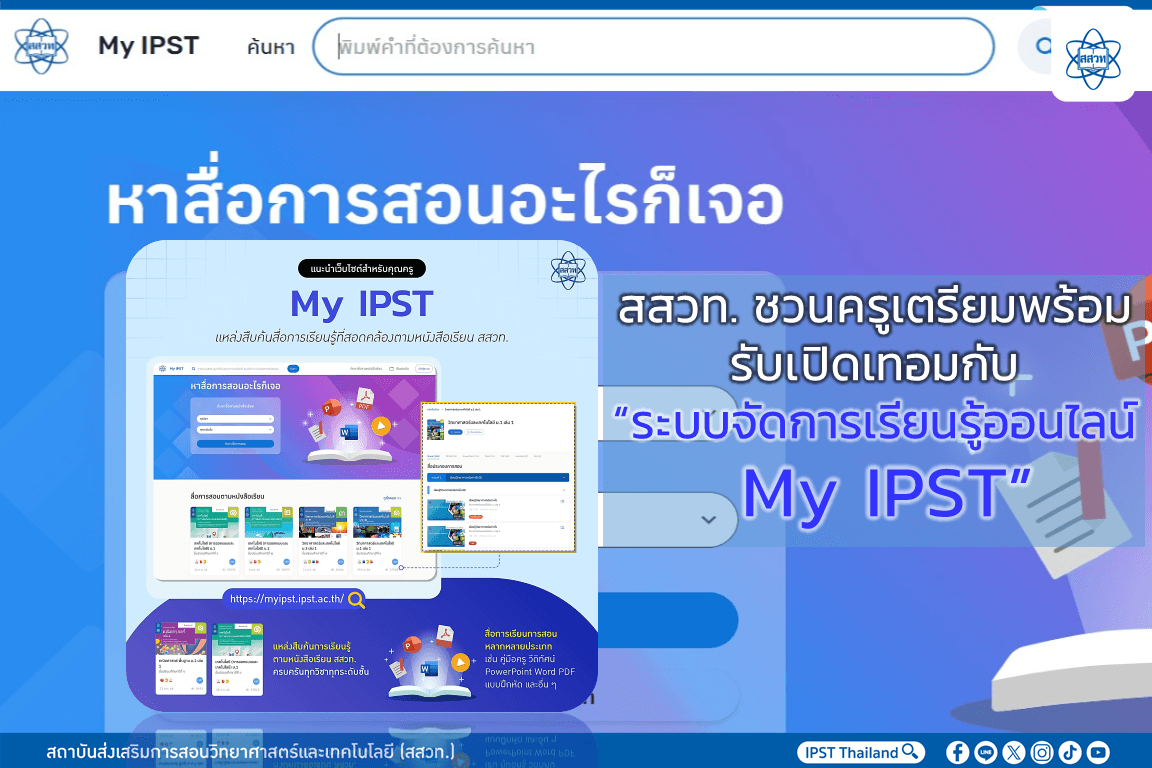Expand the dropdown chevron on the partly covered select field
This screenshot has height=768, width=1152.
708,520
